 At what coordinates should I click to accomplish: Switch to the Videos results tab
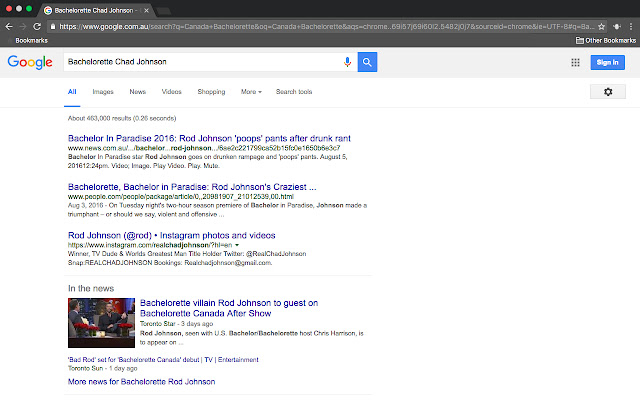pos(172,92)
